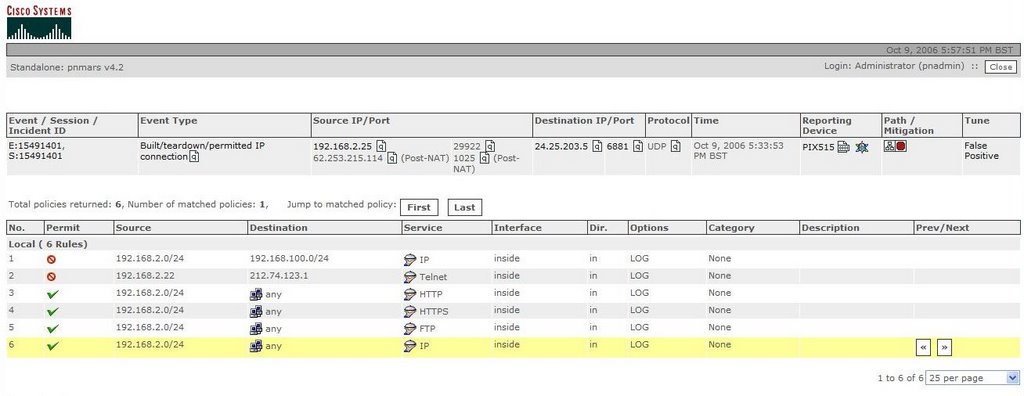Click deny icon in rule 2 row

tap(52, 276)
